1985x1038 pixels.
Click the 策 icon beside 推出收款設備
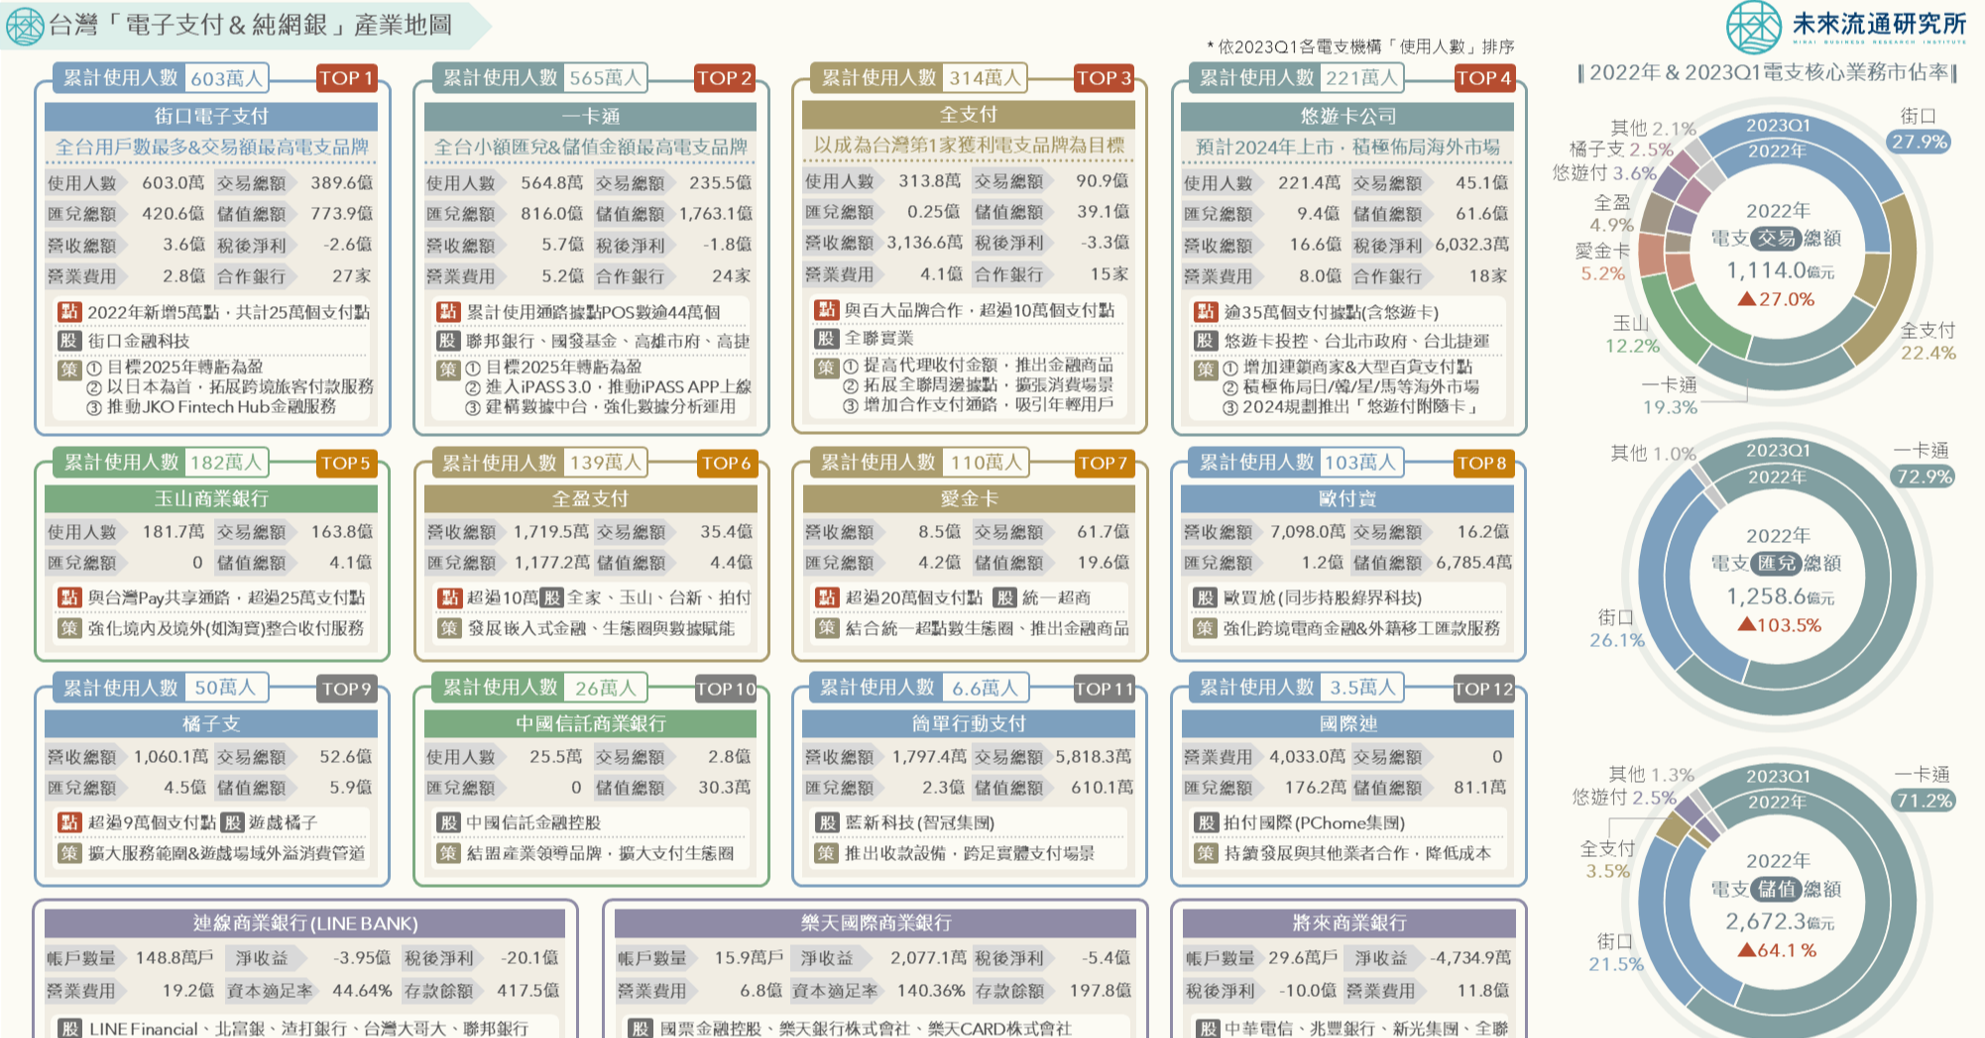pos(826,853)
